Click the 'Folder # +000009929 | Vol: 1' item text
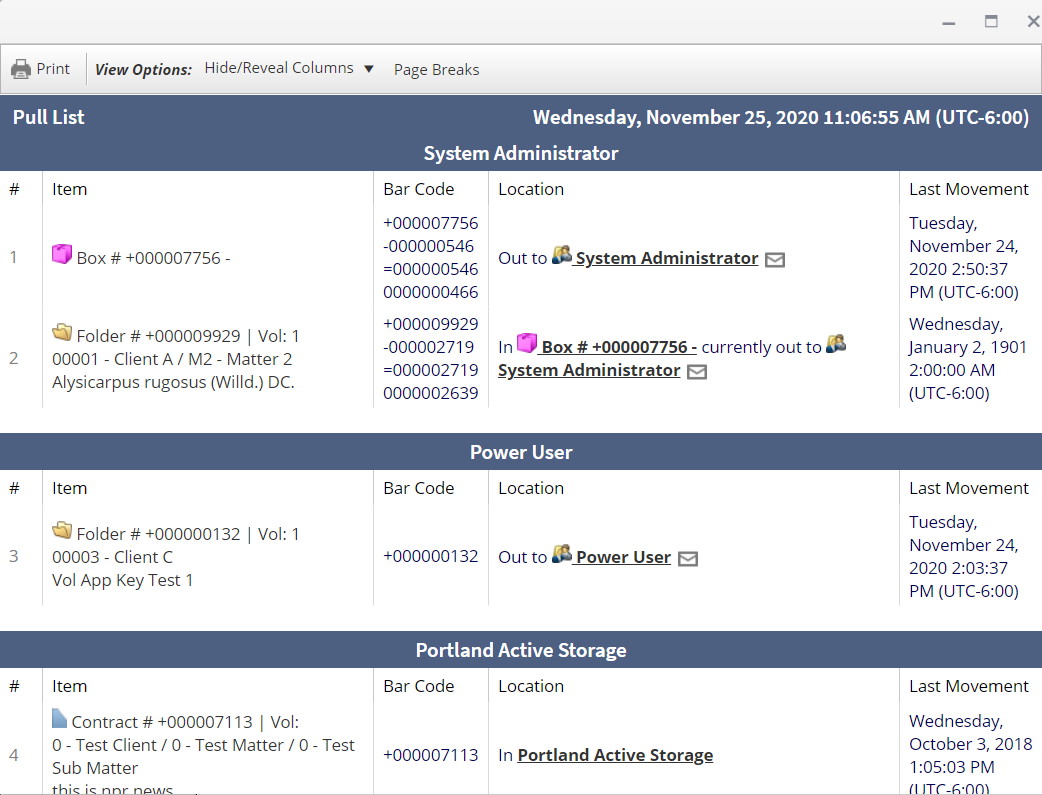1042x795 pixels. tap(188, 336)
